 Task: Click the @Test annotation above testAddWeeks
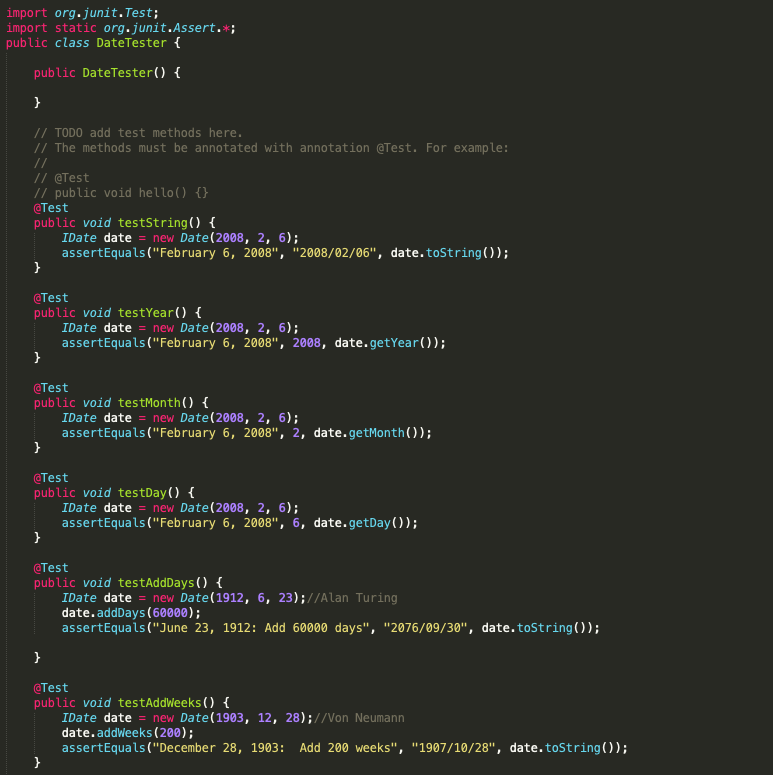51,688
